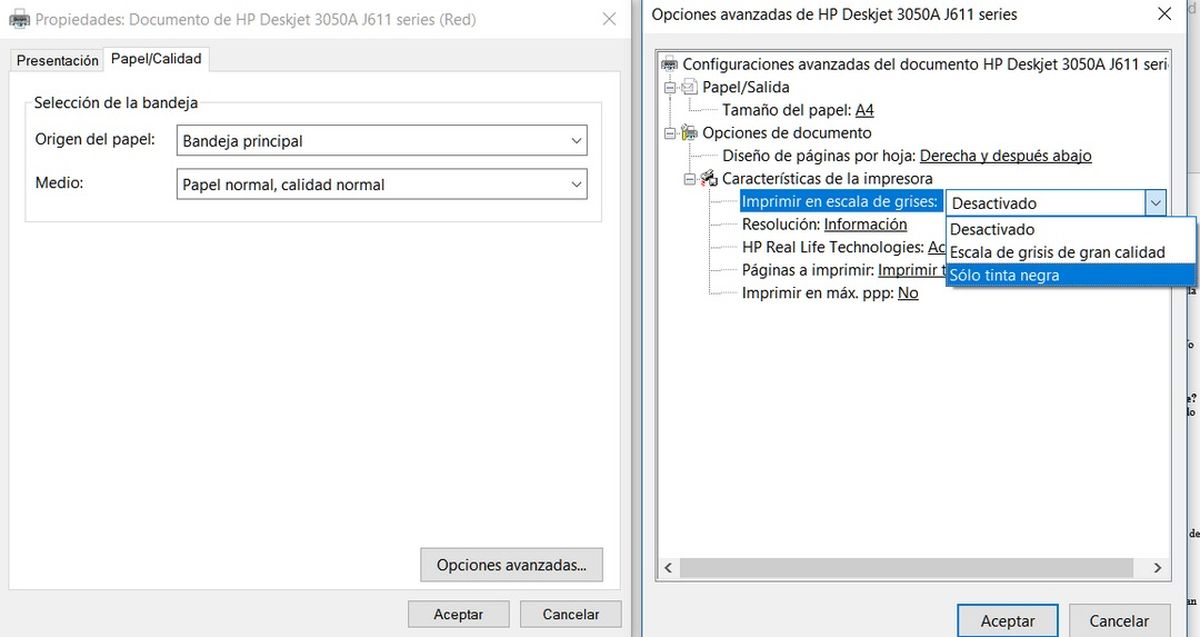The height and width of the screenshot is (637, 1200).
Task: Open the Derecha y después abajo link
Action: coord(1006,155)
